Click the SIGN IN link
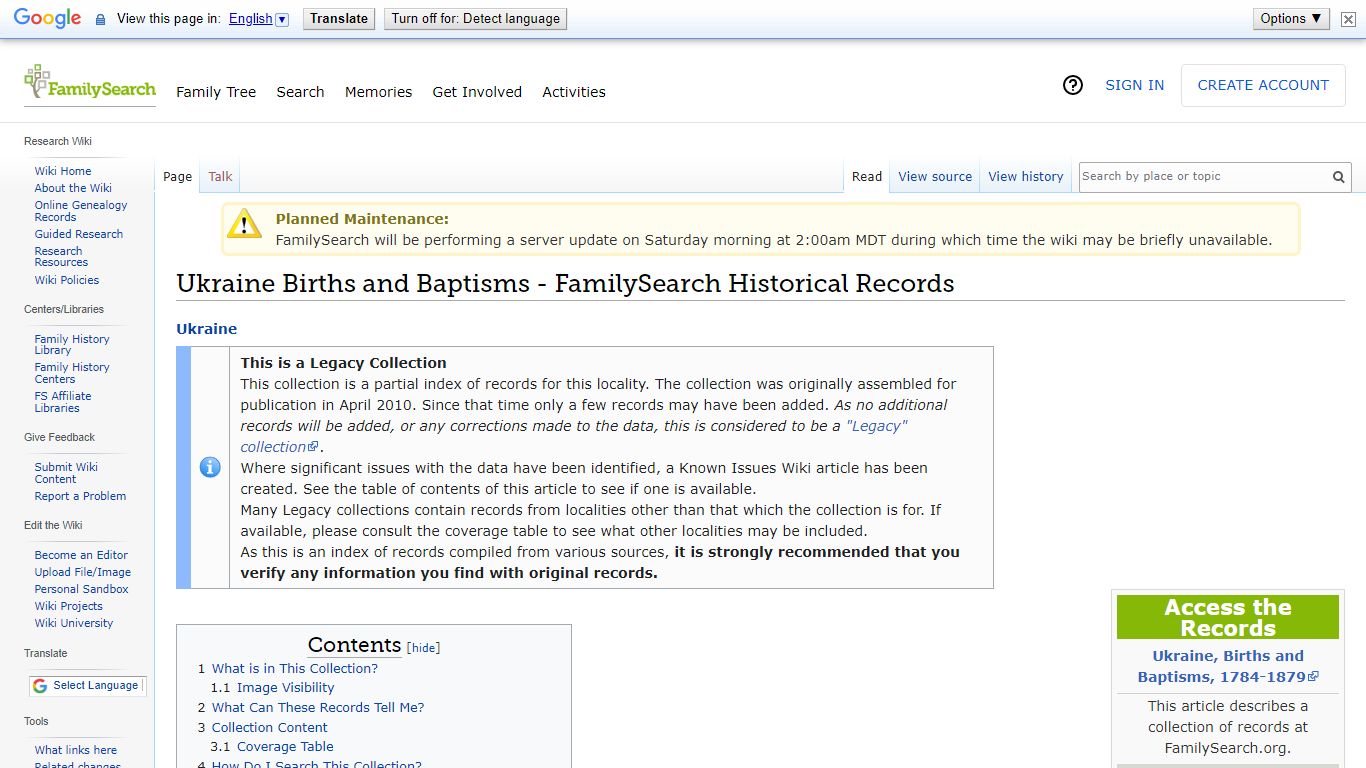The width and height of the screenshot is (1366, 768). tap(1135, 85)
